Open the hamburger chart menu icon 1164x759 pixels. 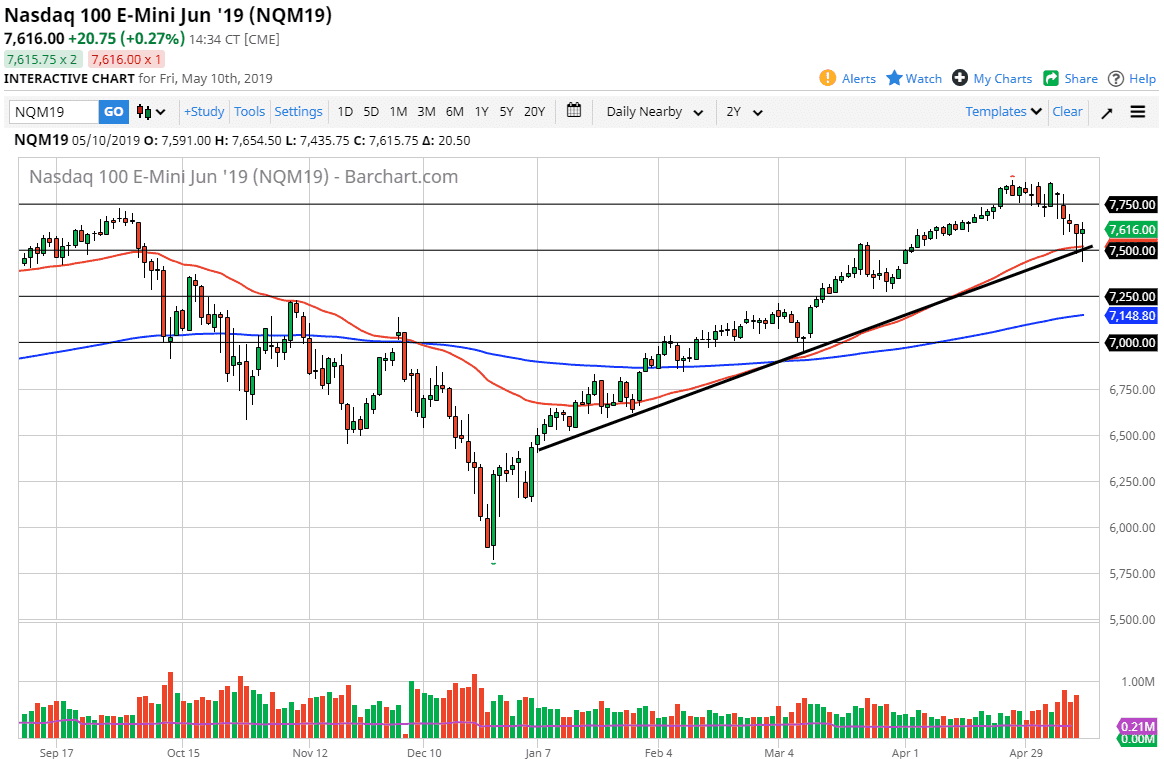tap(1137, 112)
